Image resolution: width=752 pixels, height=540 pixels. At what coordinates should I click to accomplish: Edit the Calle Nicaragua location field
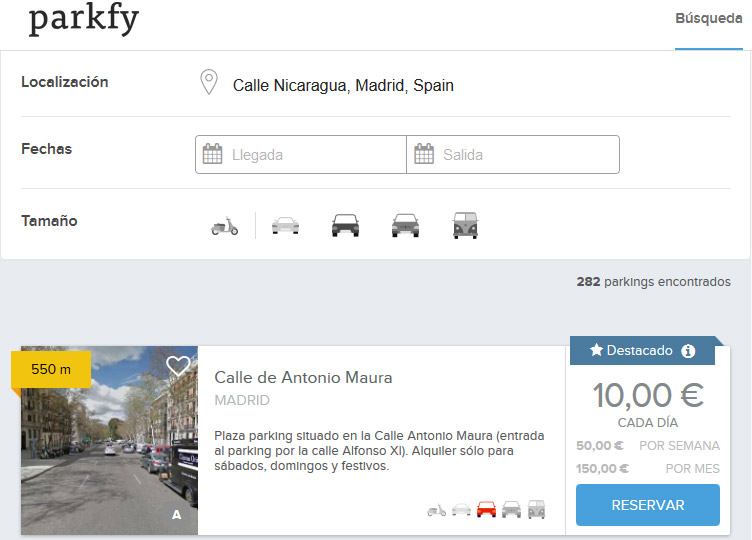coord(343,85)
